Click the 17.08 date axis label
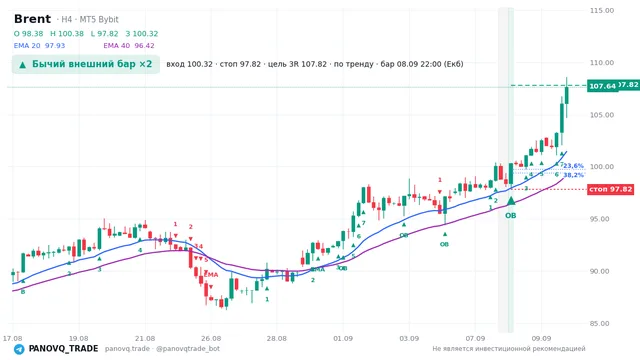Viewport: 640px width, 360px height. coord(12,338)
